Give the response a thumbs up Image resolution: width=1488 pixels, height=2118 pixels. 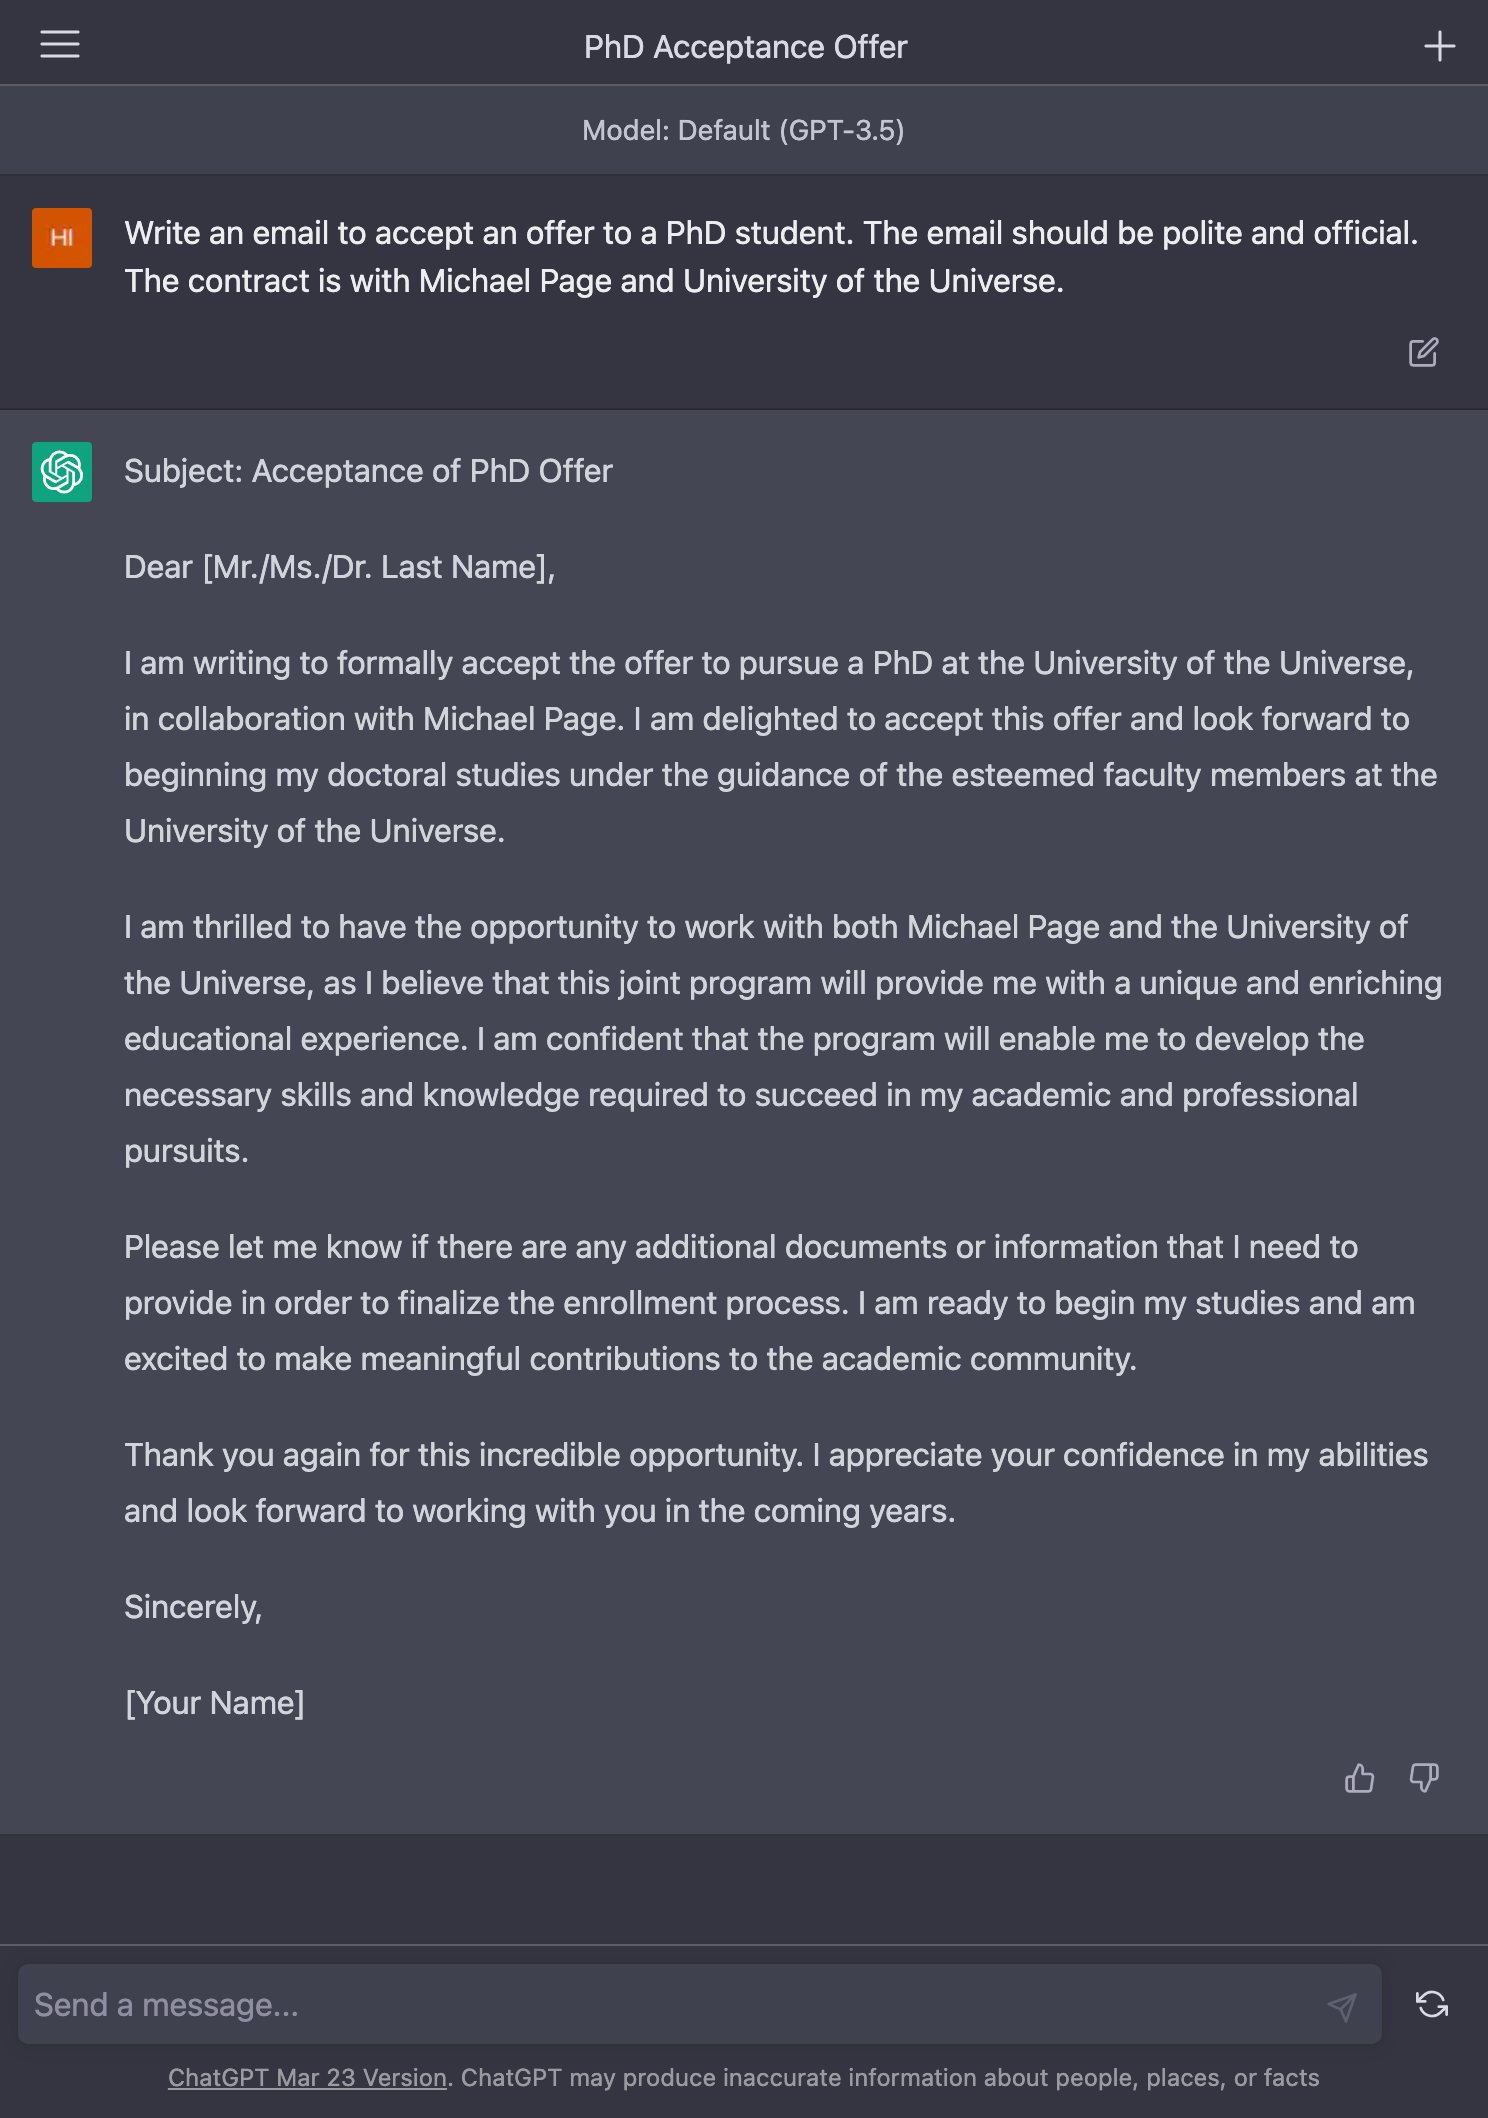pyautogui.click(x=1360, y=1779)
